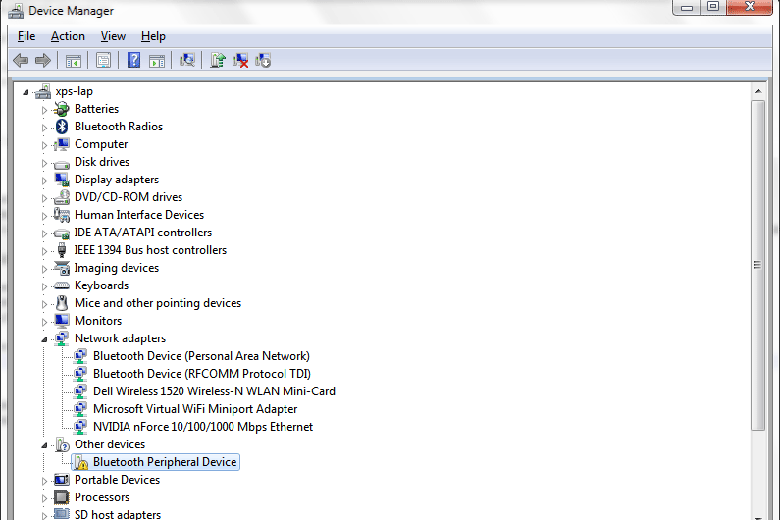Click the Help toolbar icon with question mark

[x=133, y=61]
